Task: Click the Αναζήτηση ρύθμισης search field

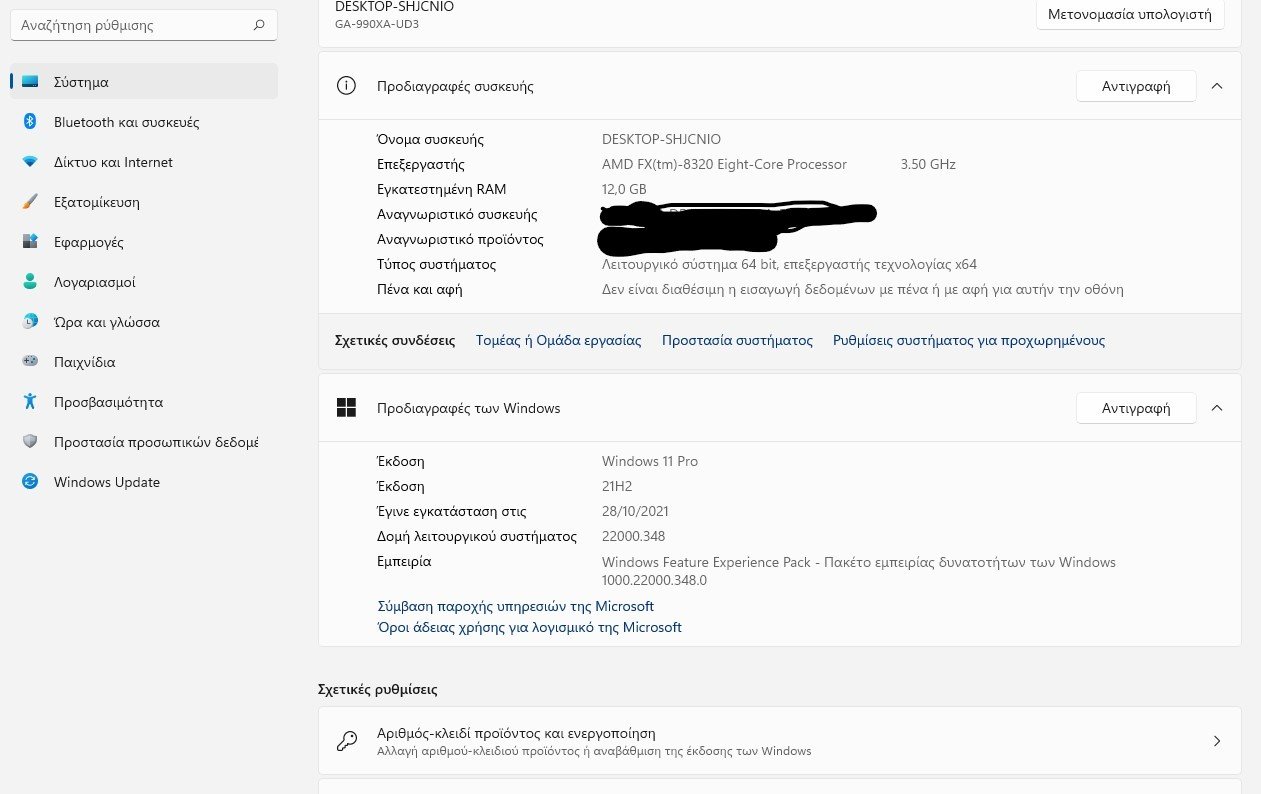Action: [x=143, y=25]
